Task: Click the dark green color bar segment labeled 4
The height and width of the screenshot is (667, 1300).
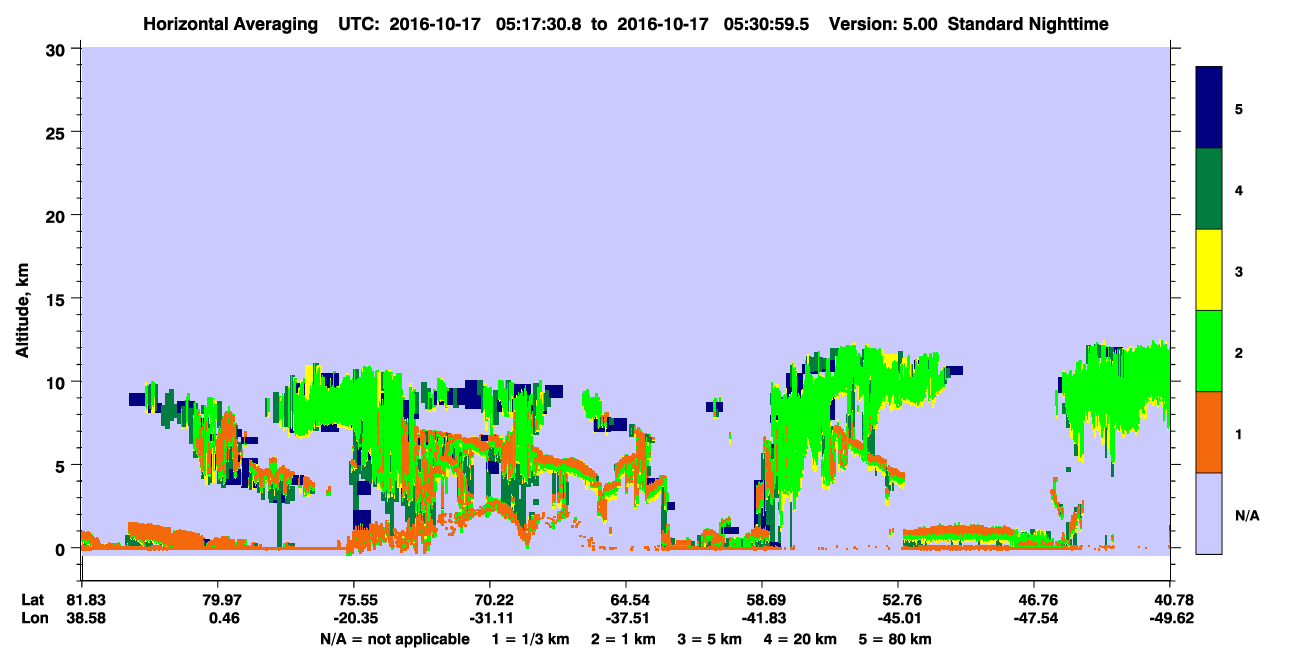Action: pos(1209,189)
